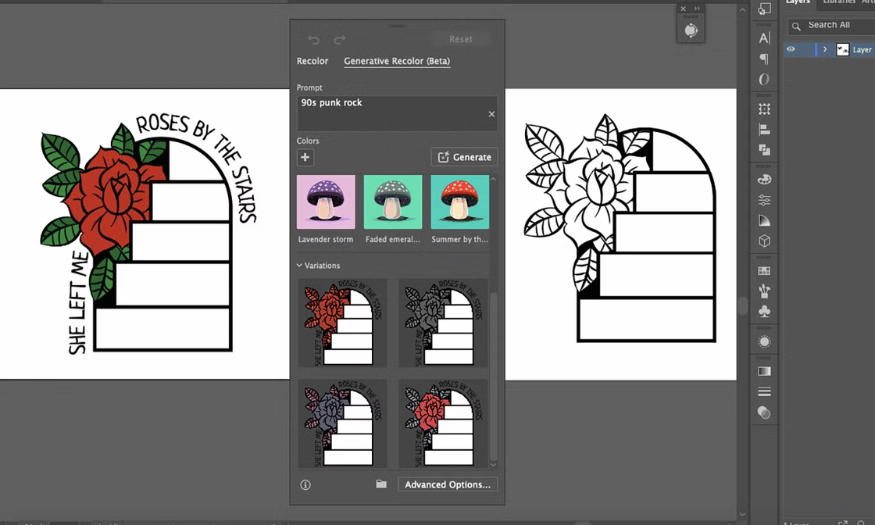Expand the collapsed panel dock arrows
Image resolution: width=875 pixels, height=525 pixels.
tap(697, 8)
